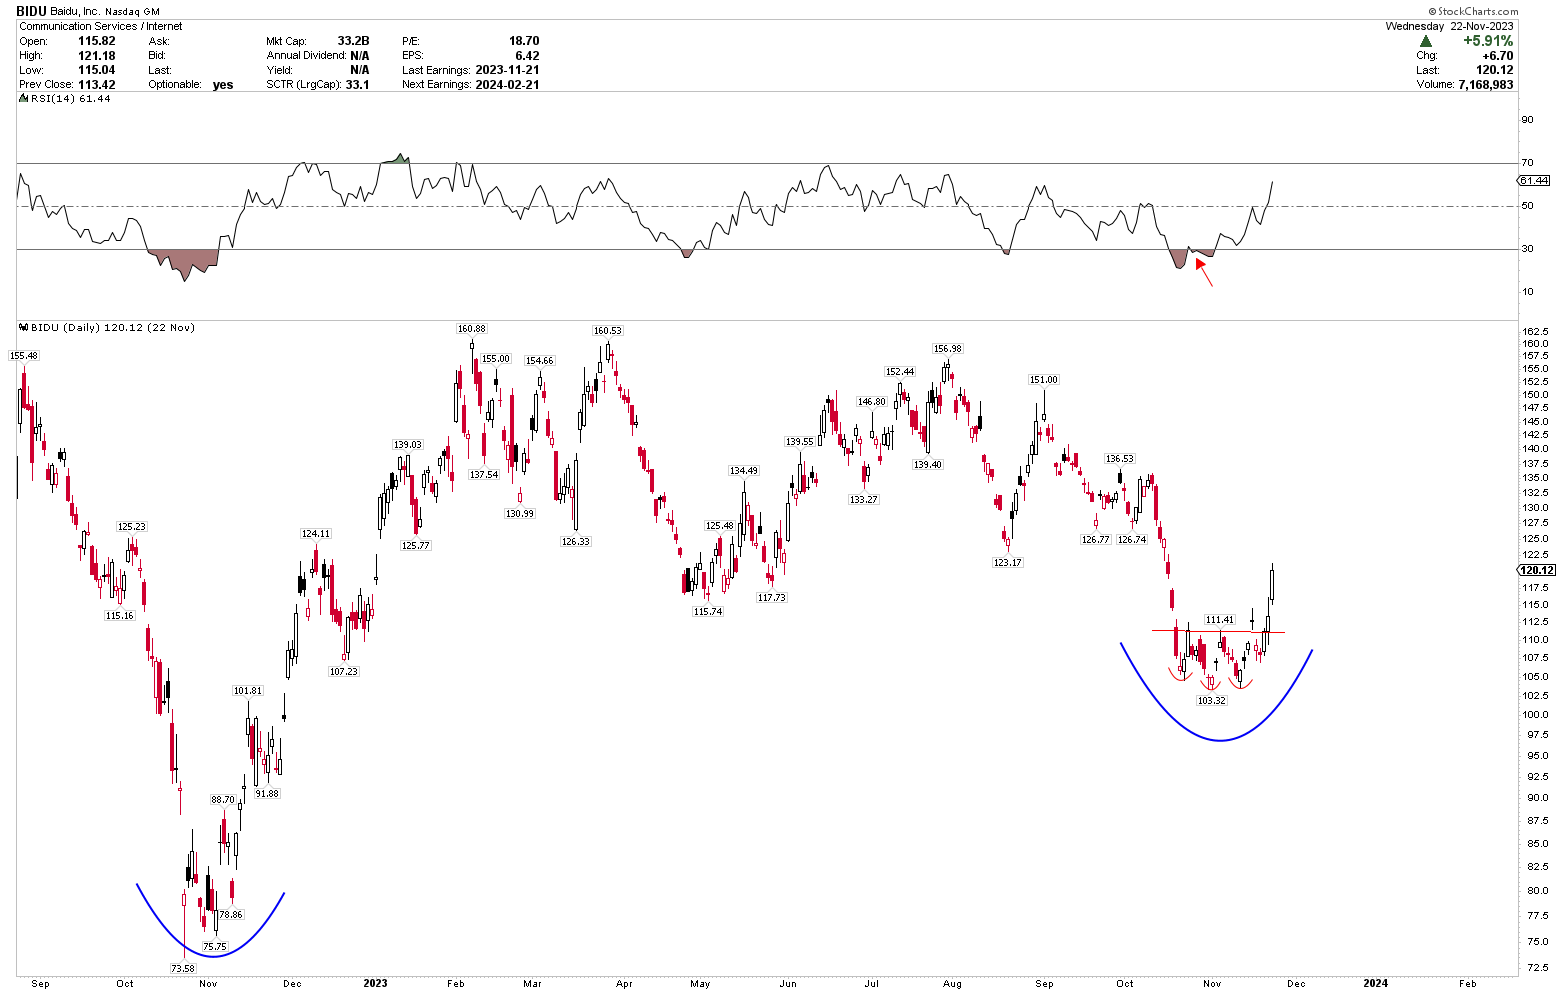This screenshot has height=992, width=1565.
Task: Click the 115.74 price label
Action: point(707,611)
